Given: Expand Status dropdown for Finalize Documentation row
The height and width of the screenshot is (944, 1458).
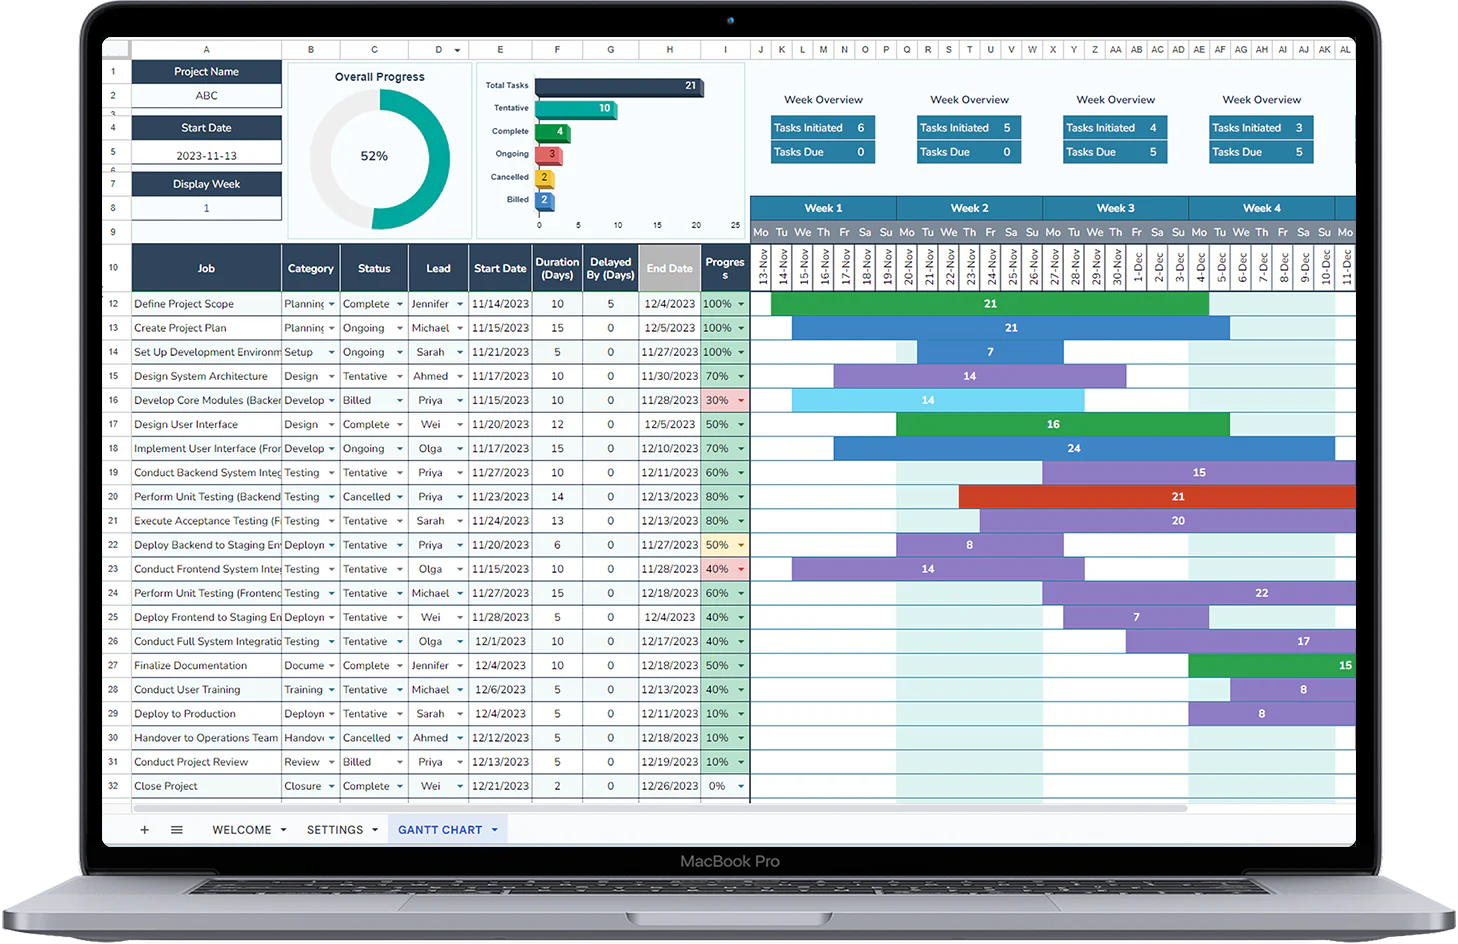Looking at the screenshot, I should click(400, 666).
